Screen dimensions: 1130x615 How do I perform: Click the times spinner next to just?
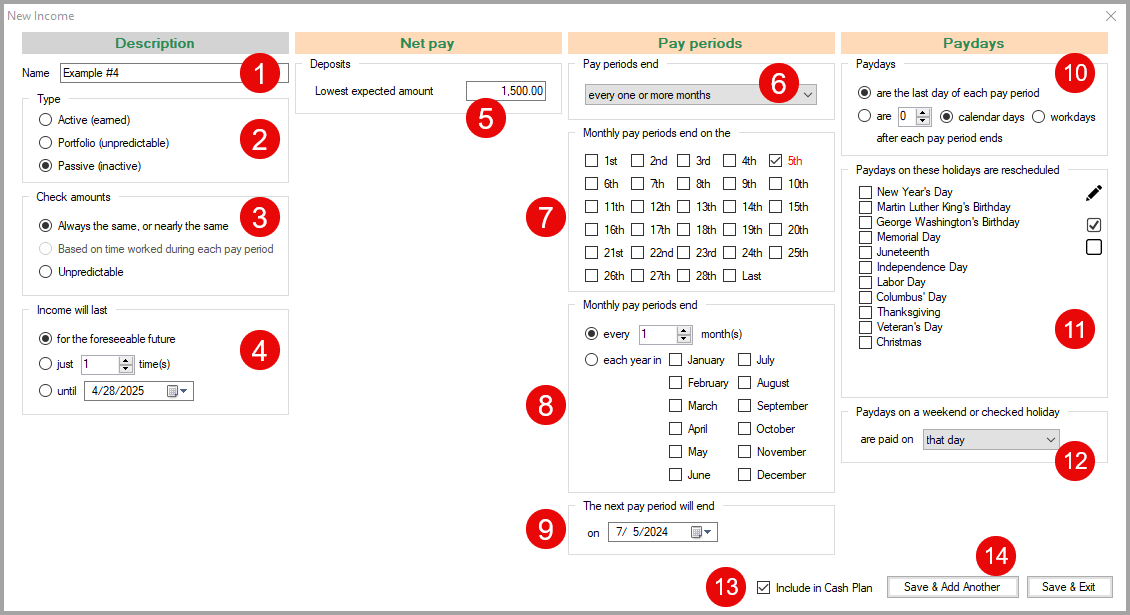[x=126, y=365]
